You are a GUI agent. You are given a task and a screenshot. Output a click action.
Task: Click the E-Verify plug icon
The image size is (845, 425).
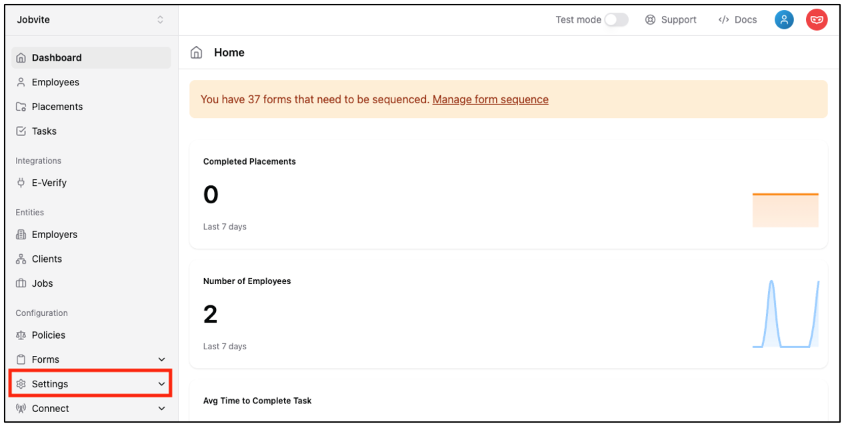tap(21, 183)
